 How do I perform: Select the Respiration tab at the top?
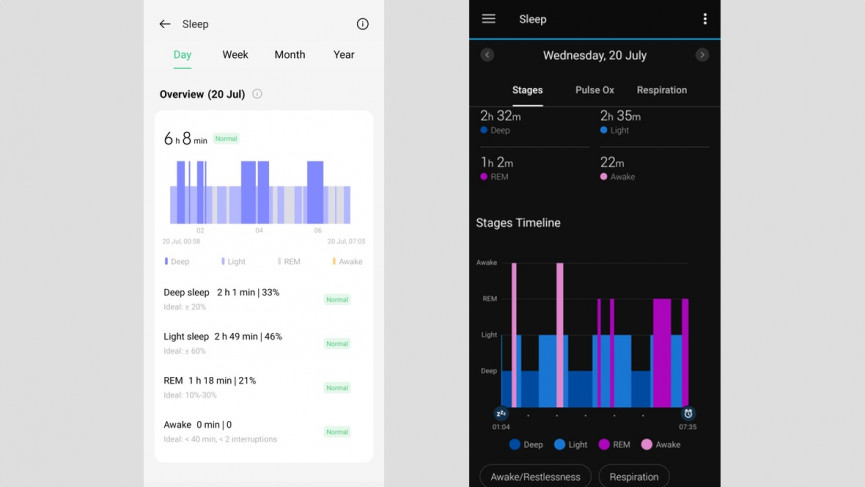click(x=662, y=90)
